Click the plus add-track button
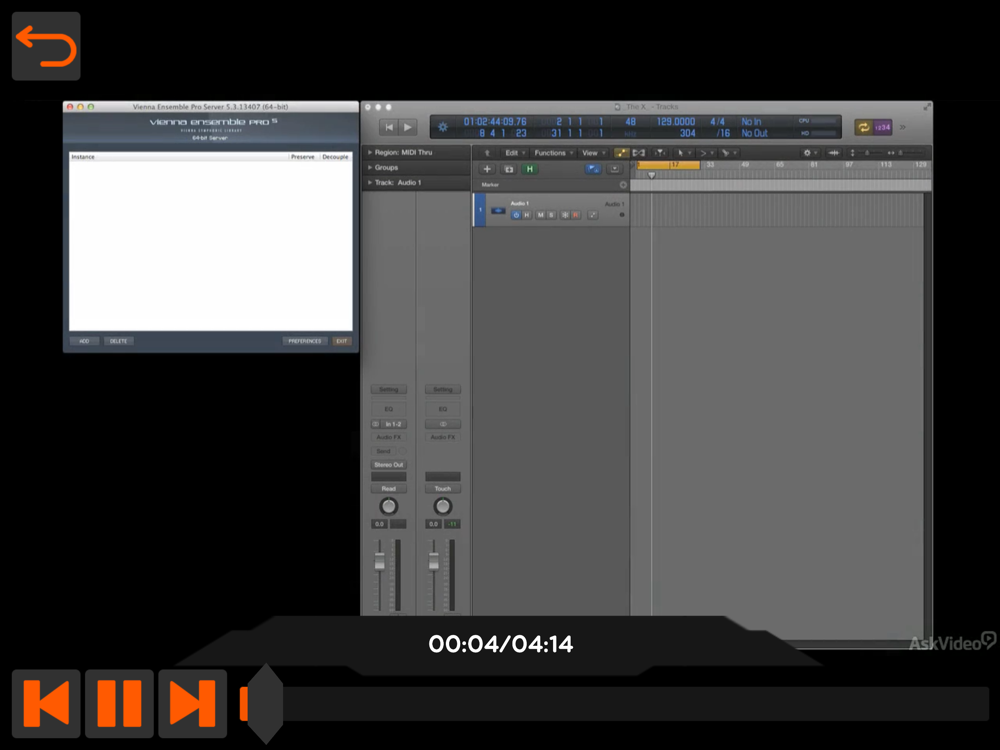This screenshot has width=1000, height=750. click(487, 169)
